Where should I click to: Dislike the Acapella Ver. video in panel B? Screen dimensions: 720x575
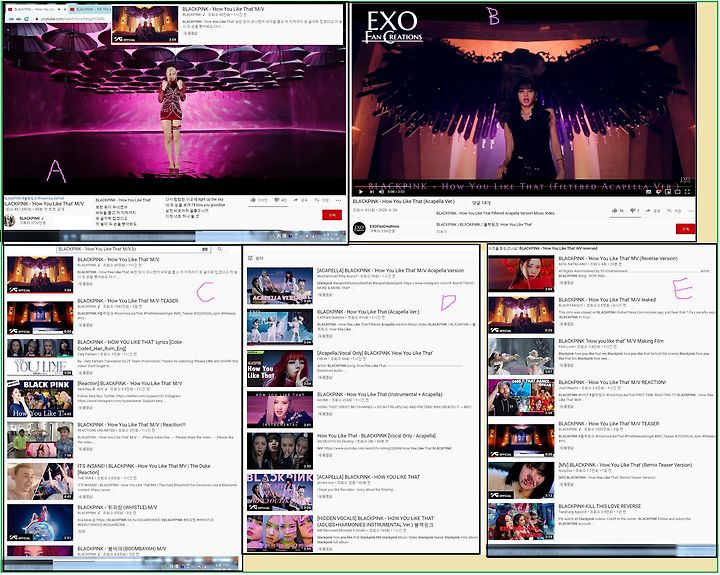(634, 210)
